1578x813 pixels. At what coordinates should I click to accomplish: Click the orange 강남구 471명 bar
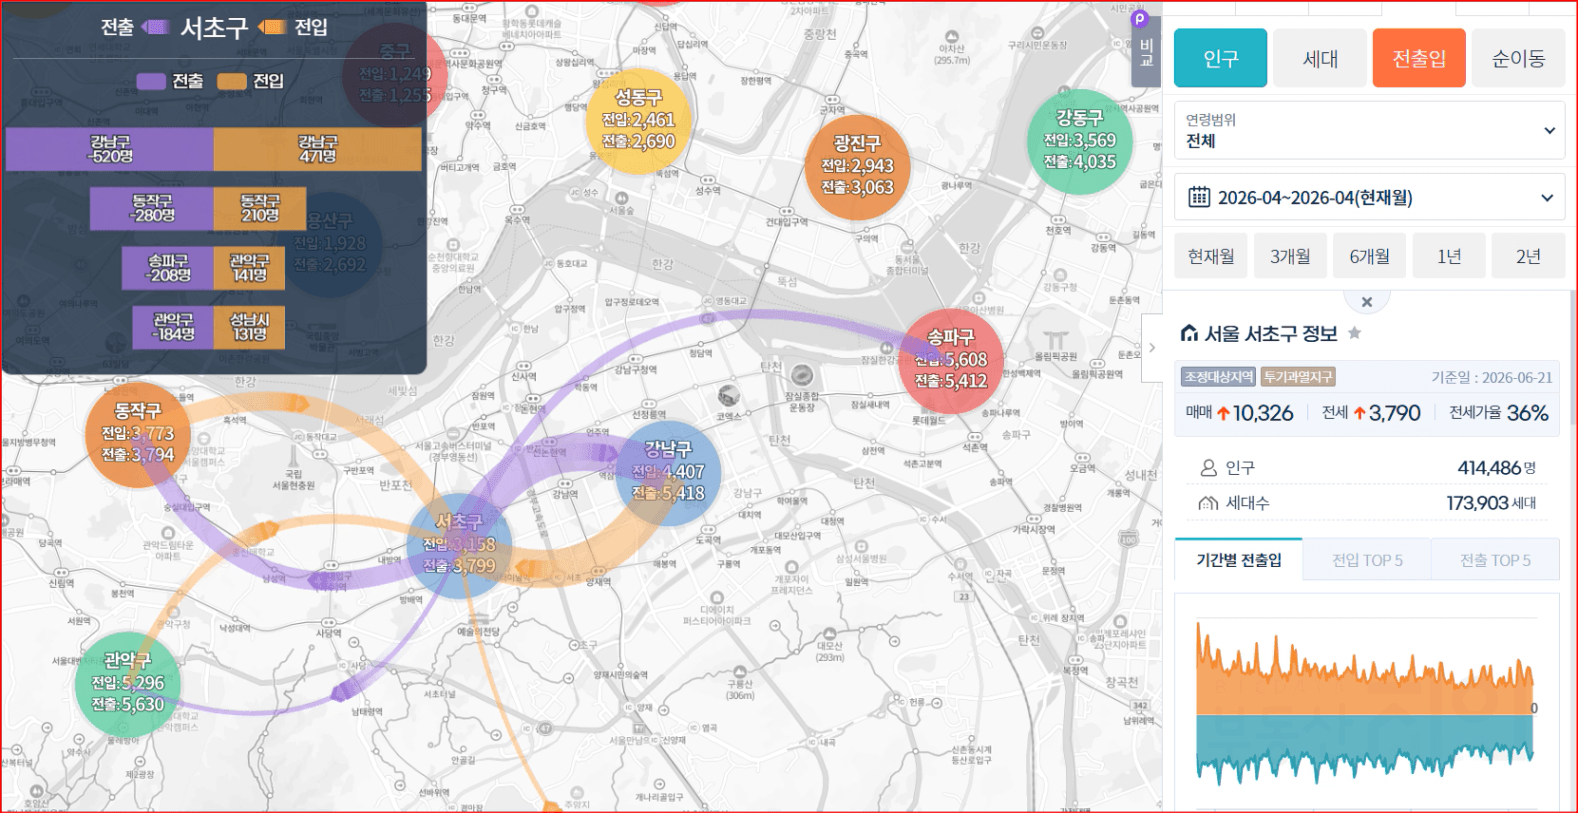[318, 149]
